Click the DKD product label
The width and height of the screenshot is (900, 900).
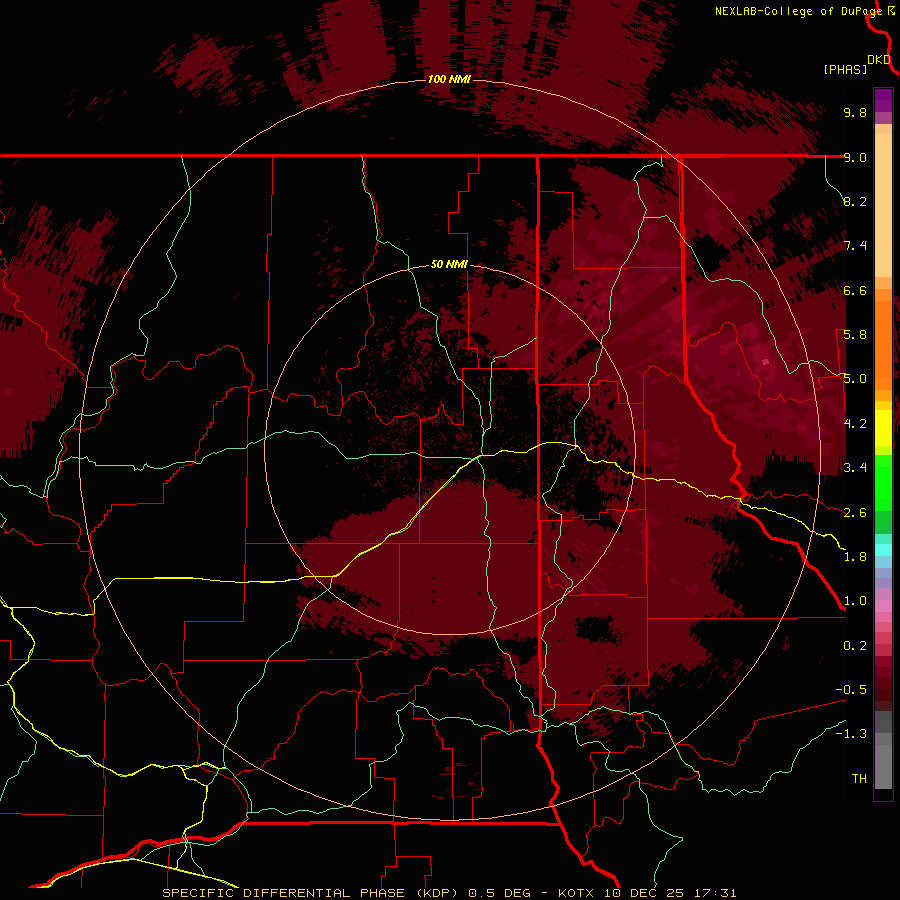879,60
